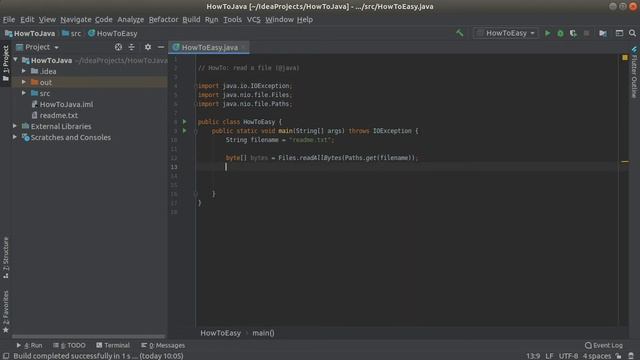Expand the .idea folder

[x=24, y=71]
